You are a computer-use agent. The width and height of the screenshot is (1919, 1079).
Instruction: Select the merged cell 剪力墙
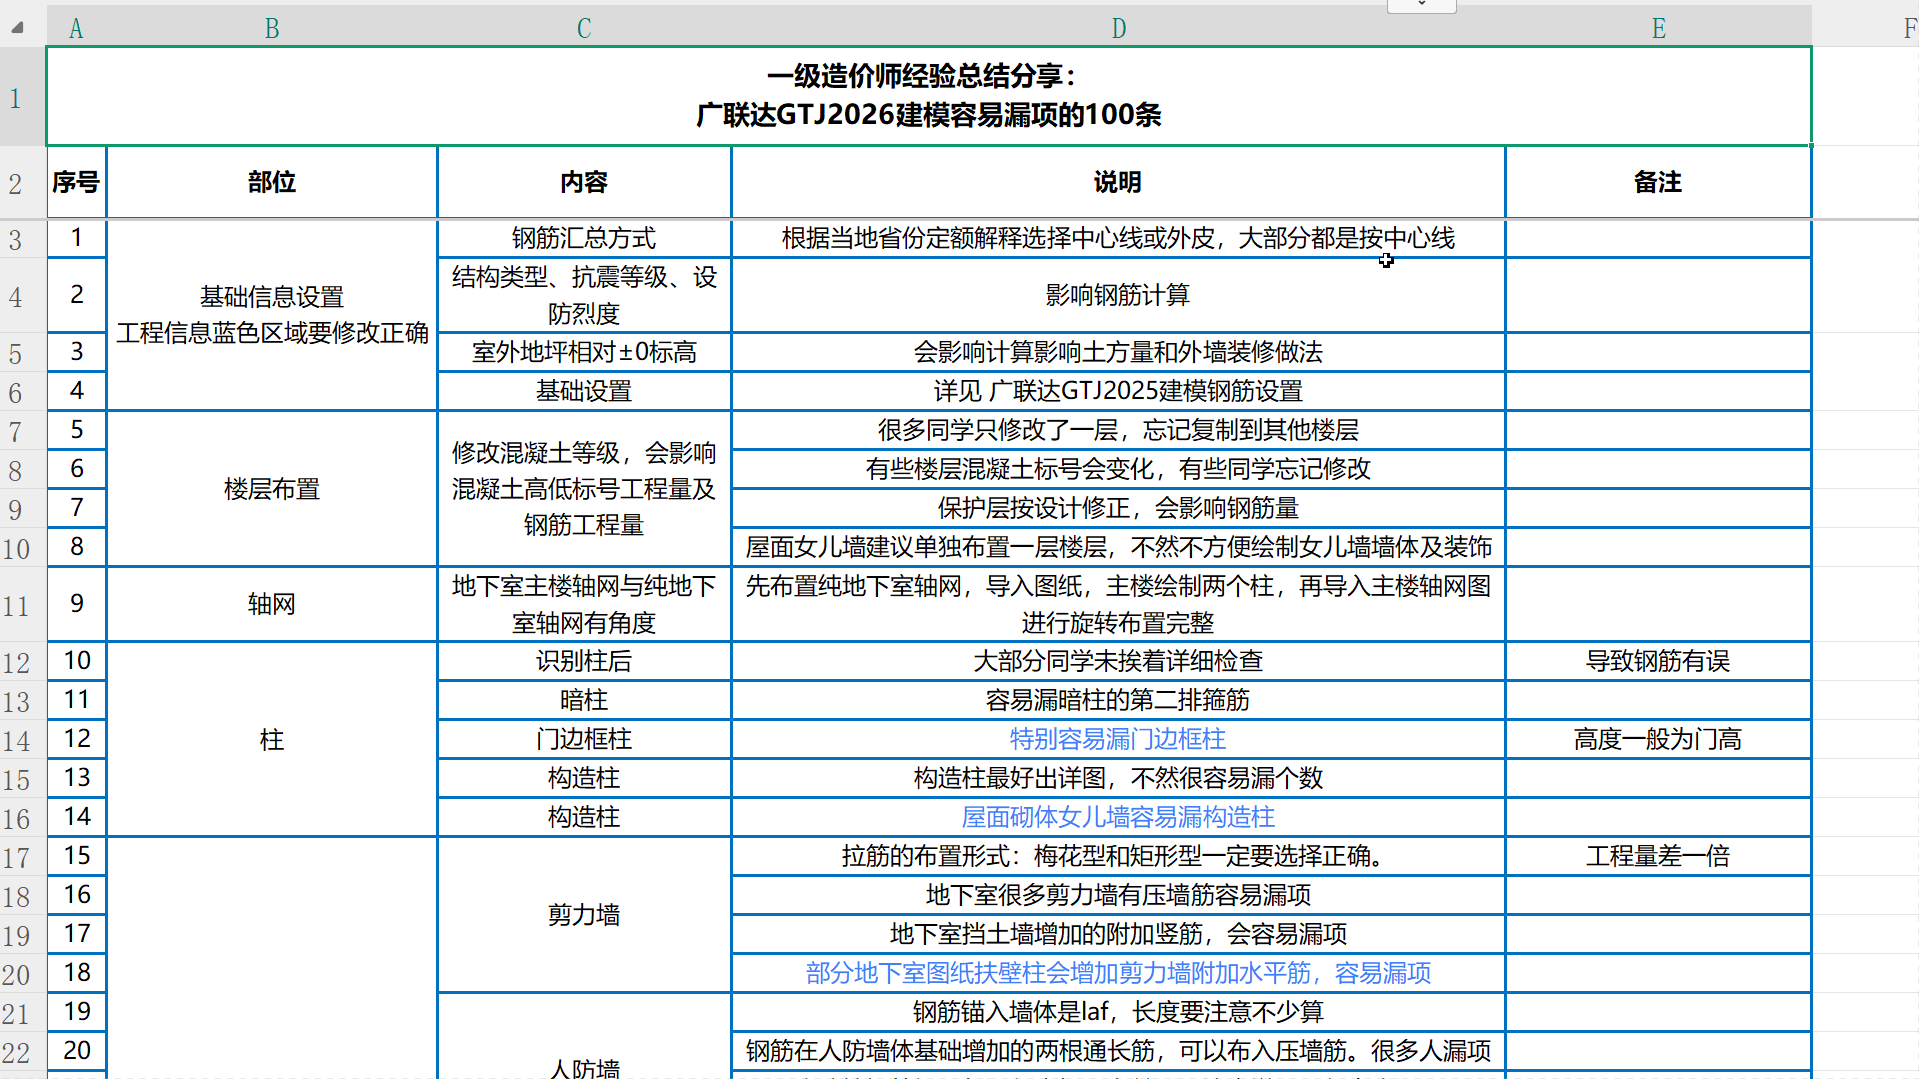coord(584,914)
